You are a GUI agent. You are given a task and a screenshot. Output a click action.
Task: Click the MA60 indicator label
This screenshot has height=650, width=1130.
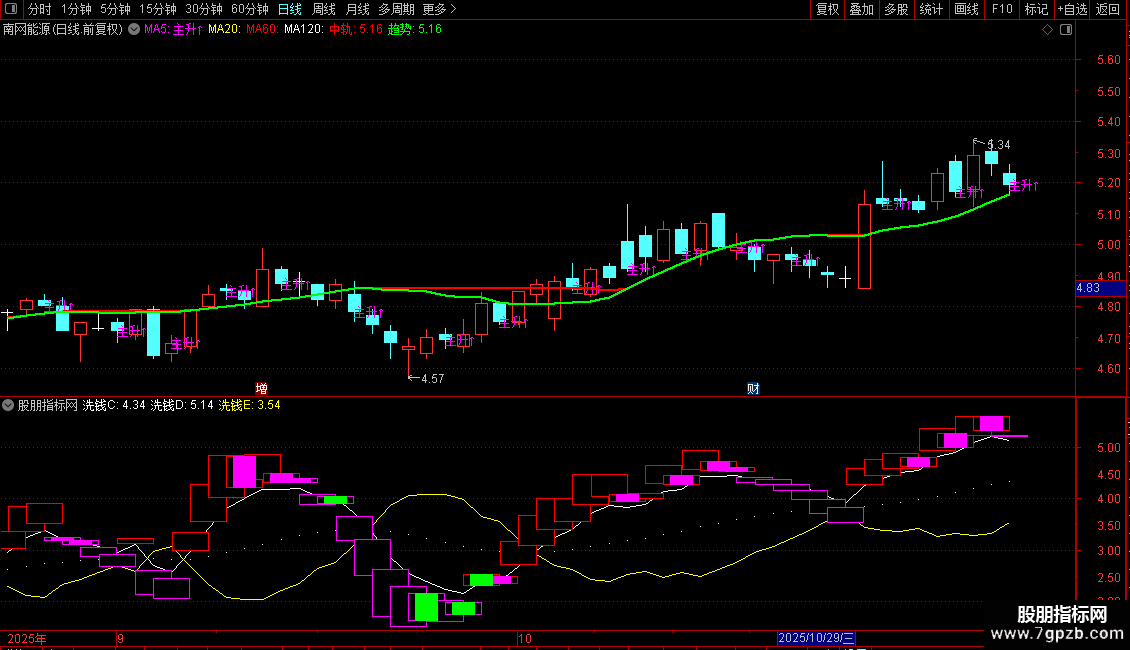click(262, 30)
